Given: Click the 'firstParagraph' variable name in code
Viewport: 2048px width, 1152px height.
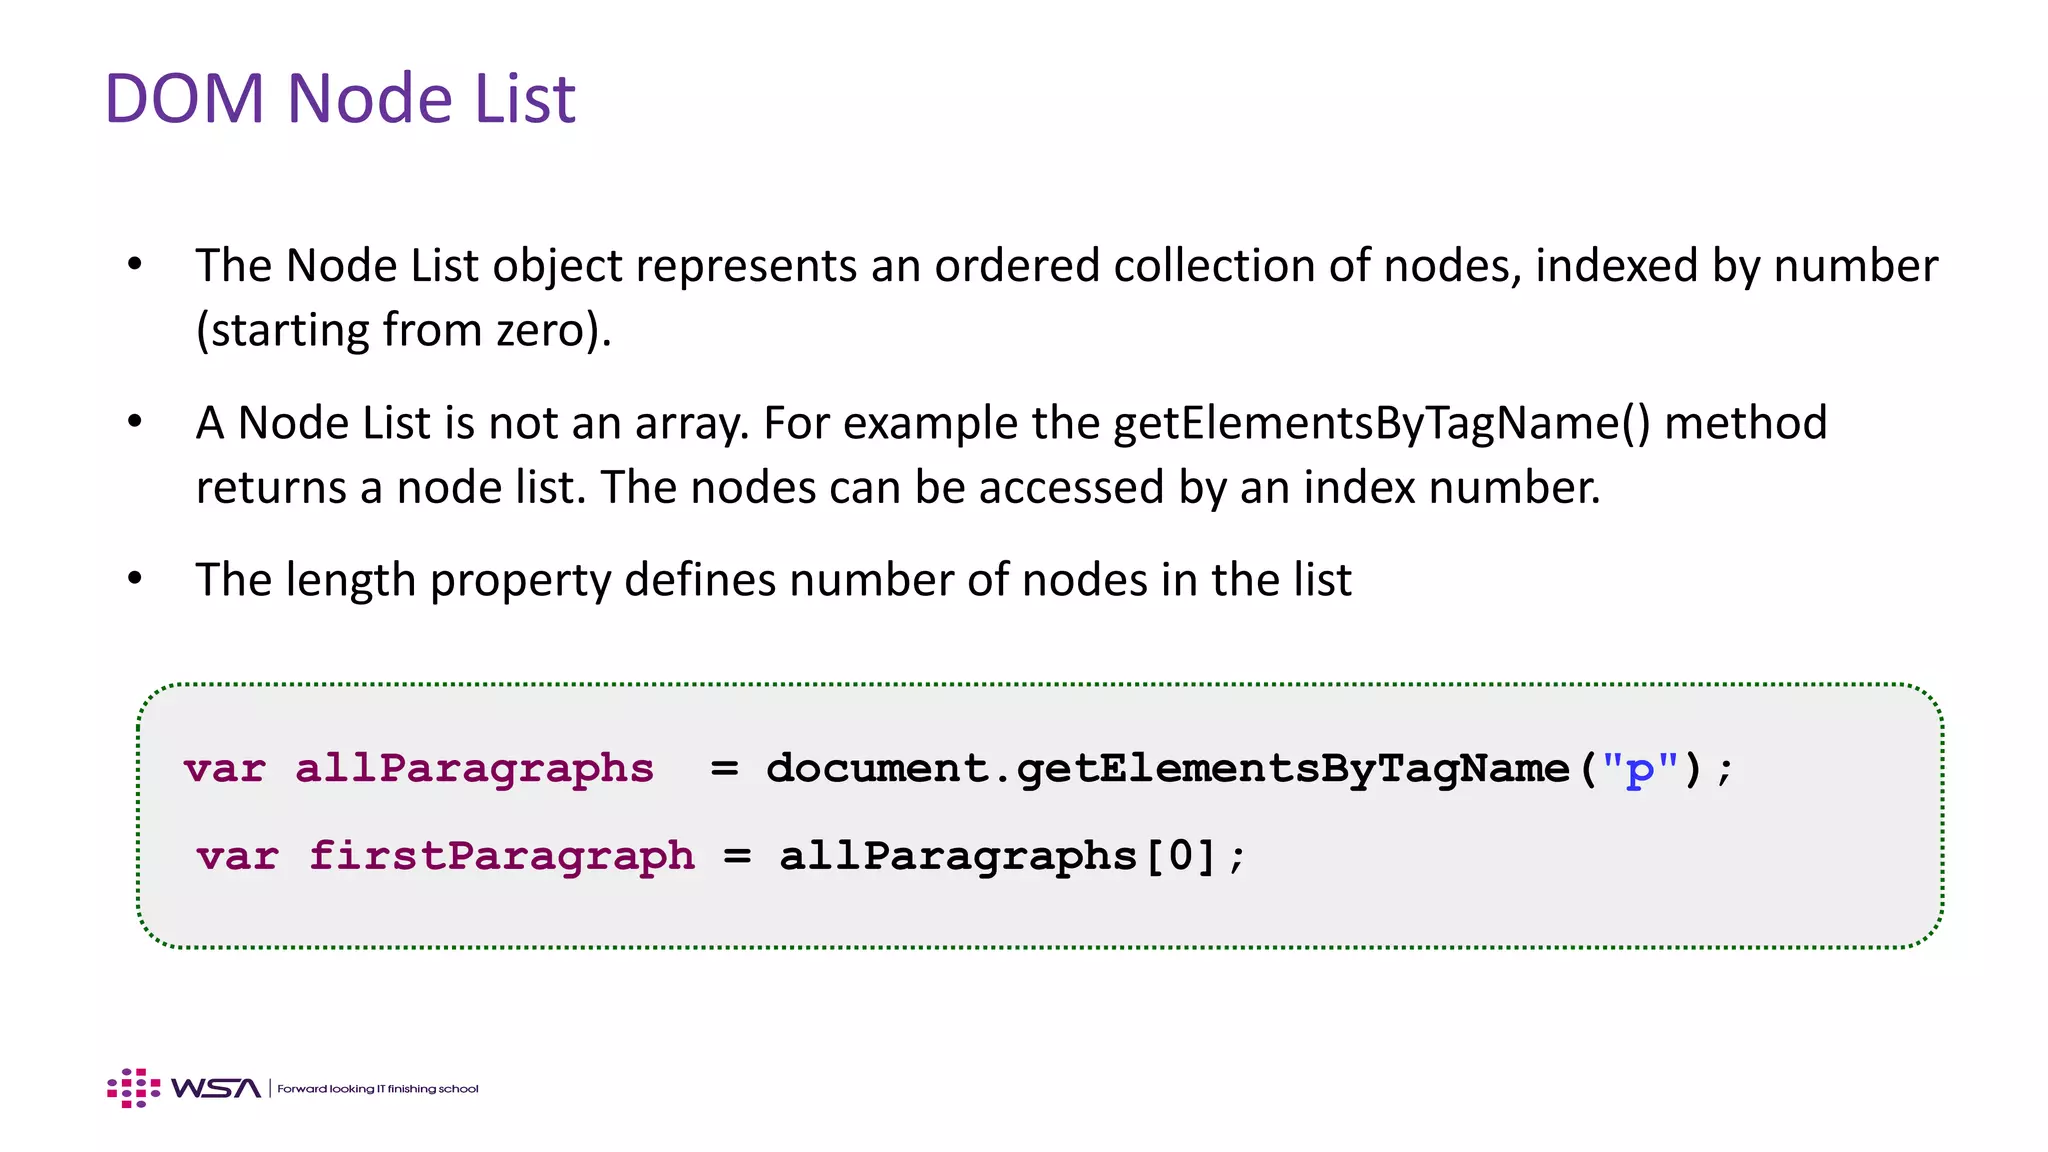Looking at the screenshot, I should click(502, 856).
